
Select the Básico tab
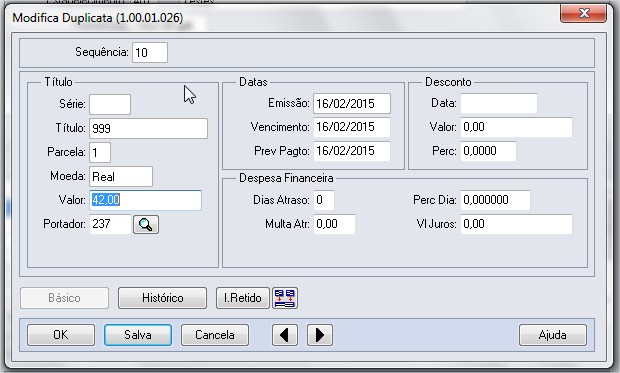pyautogui.click(x=64, y=298)
